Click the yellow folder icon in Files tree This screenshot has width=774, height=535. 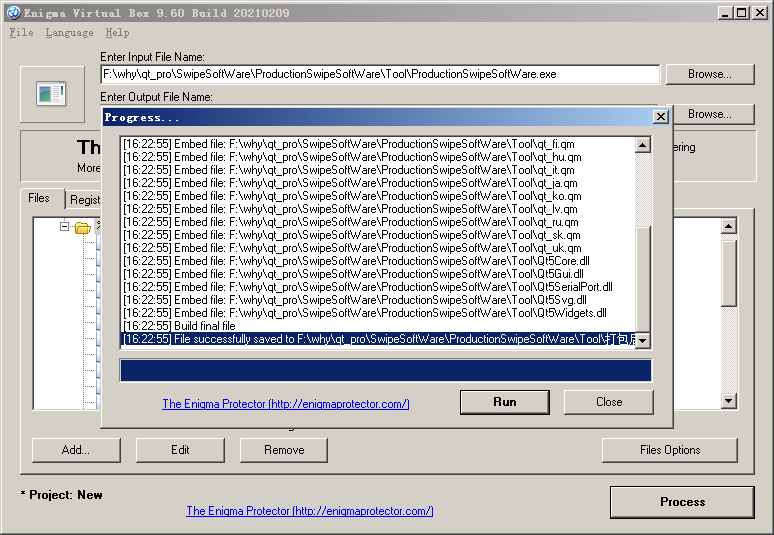coord(83,228)
